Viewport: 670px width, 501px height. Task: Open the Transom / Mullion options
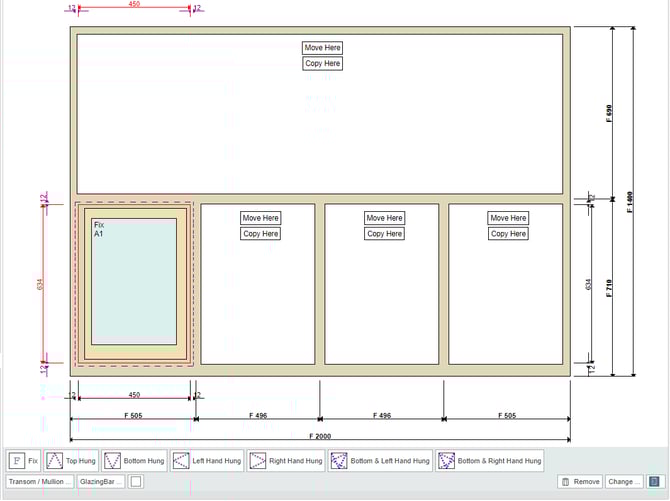coord(40,482)
